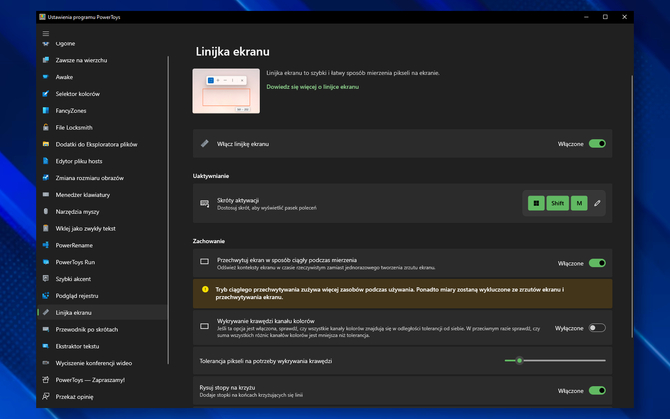The image size is (670, 419).
Task: Click the Wyciszenie konferencji wideo camera icon
Action: tap(46, 363)
